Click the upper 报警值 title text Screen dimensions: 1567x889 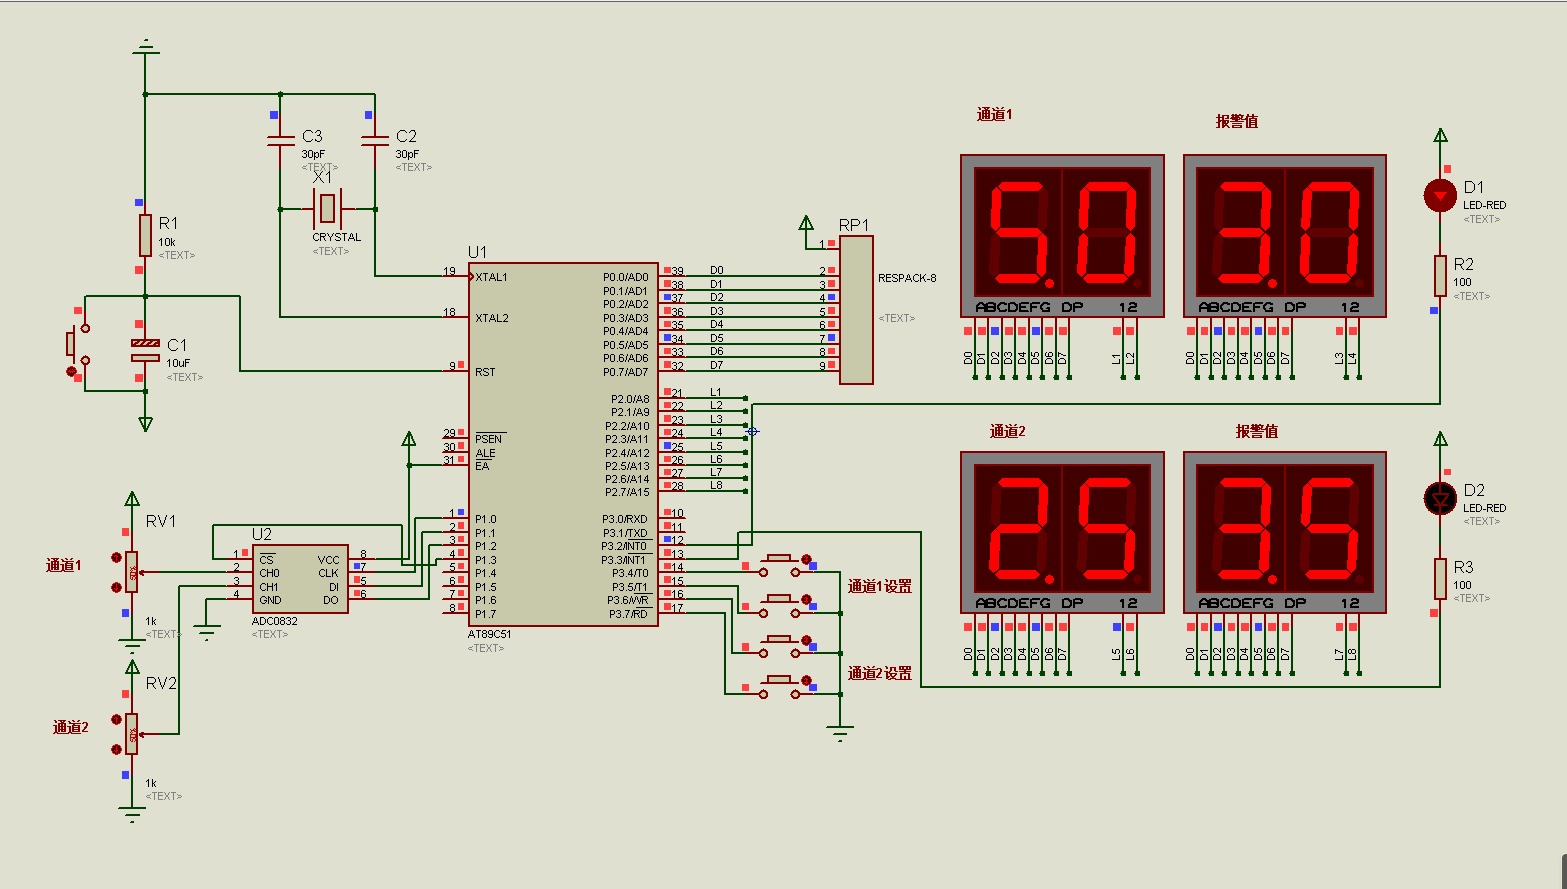[x=1237, y=122]
